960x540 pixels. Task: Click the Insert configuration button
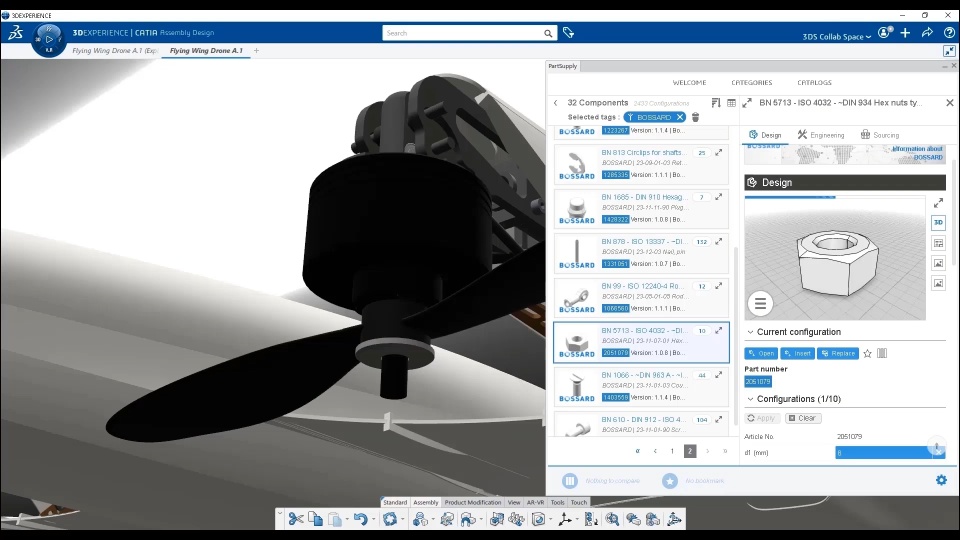point(797,353)
